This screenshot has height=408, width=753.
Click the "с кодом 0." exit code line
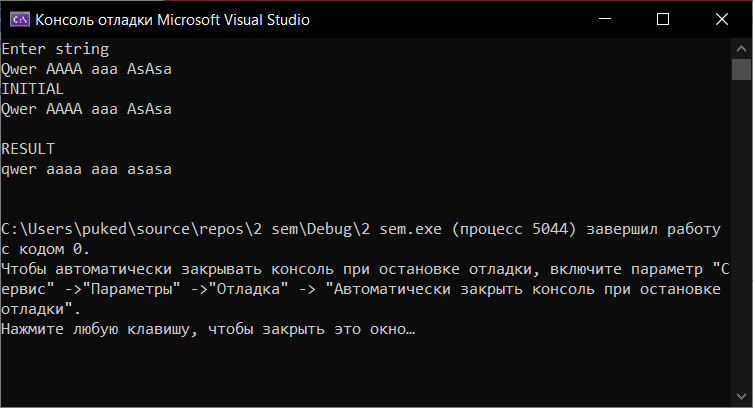click(46, 249)
